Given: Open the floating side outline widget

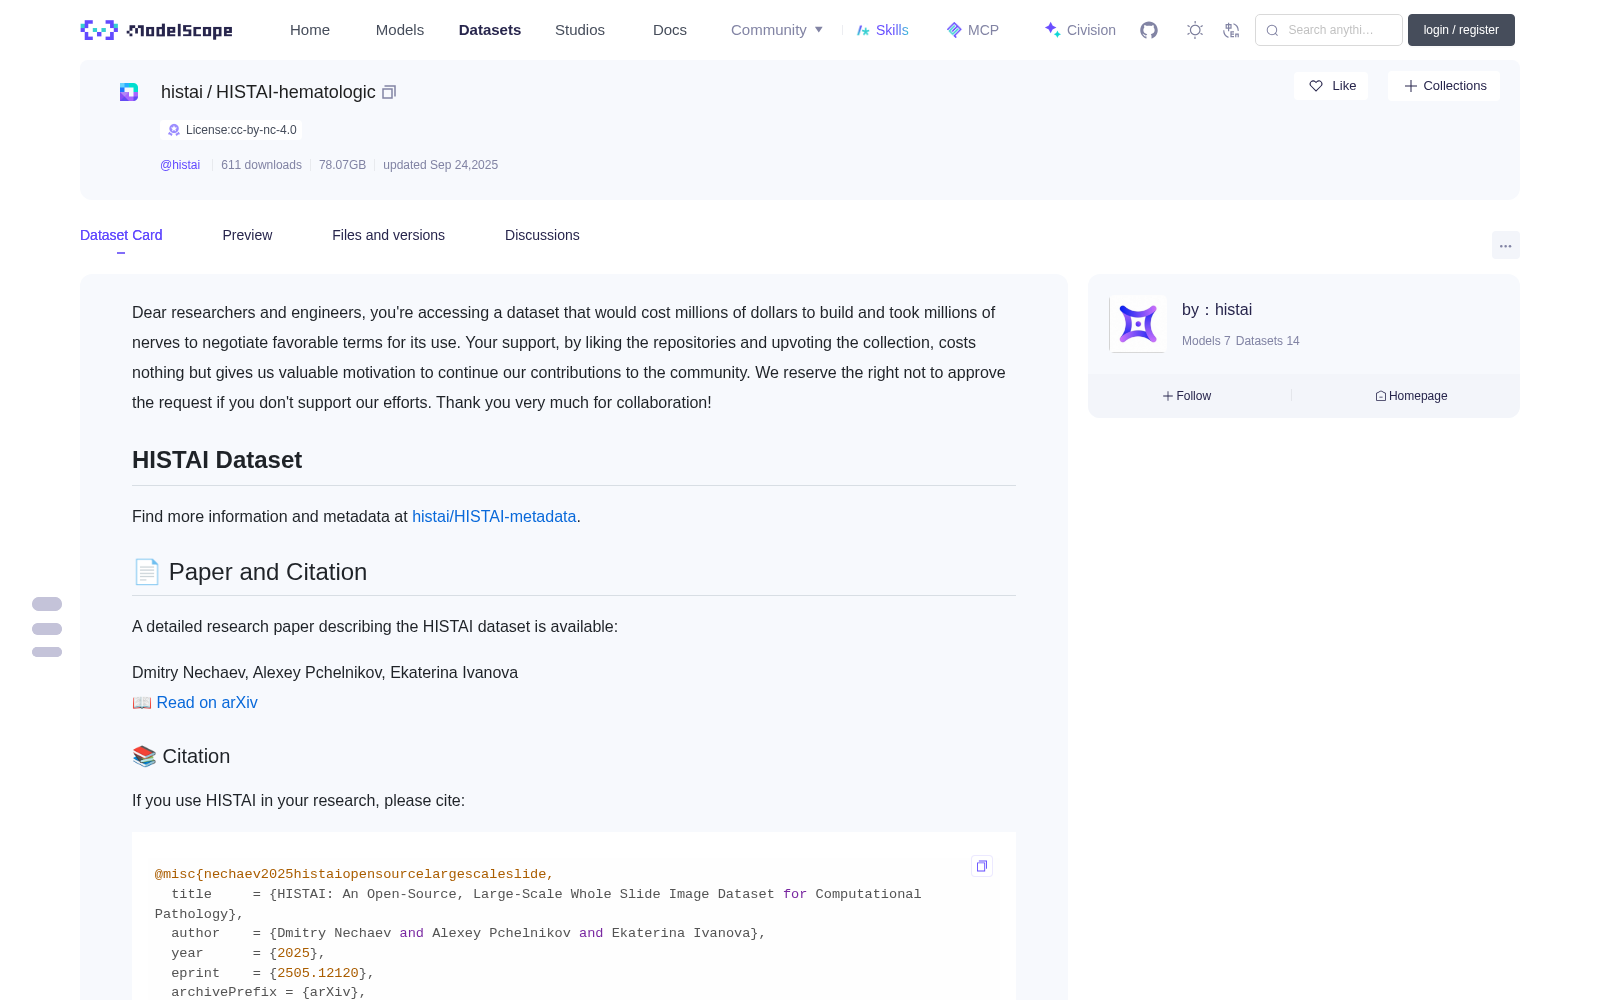Looking at the screenshot, I should pyautogui.click(x=47, y=627).
